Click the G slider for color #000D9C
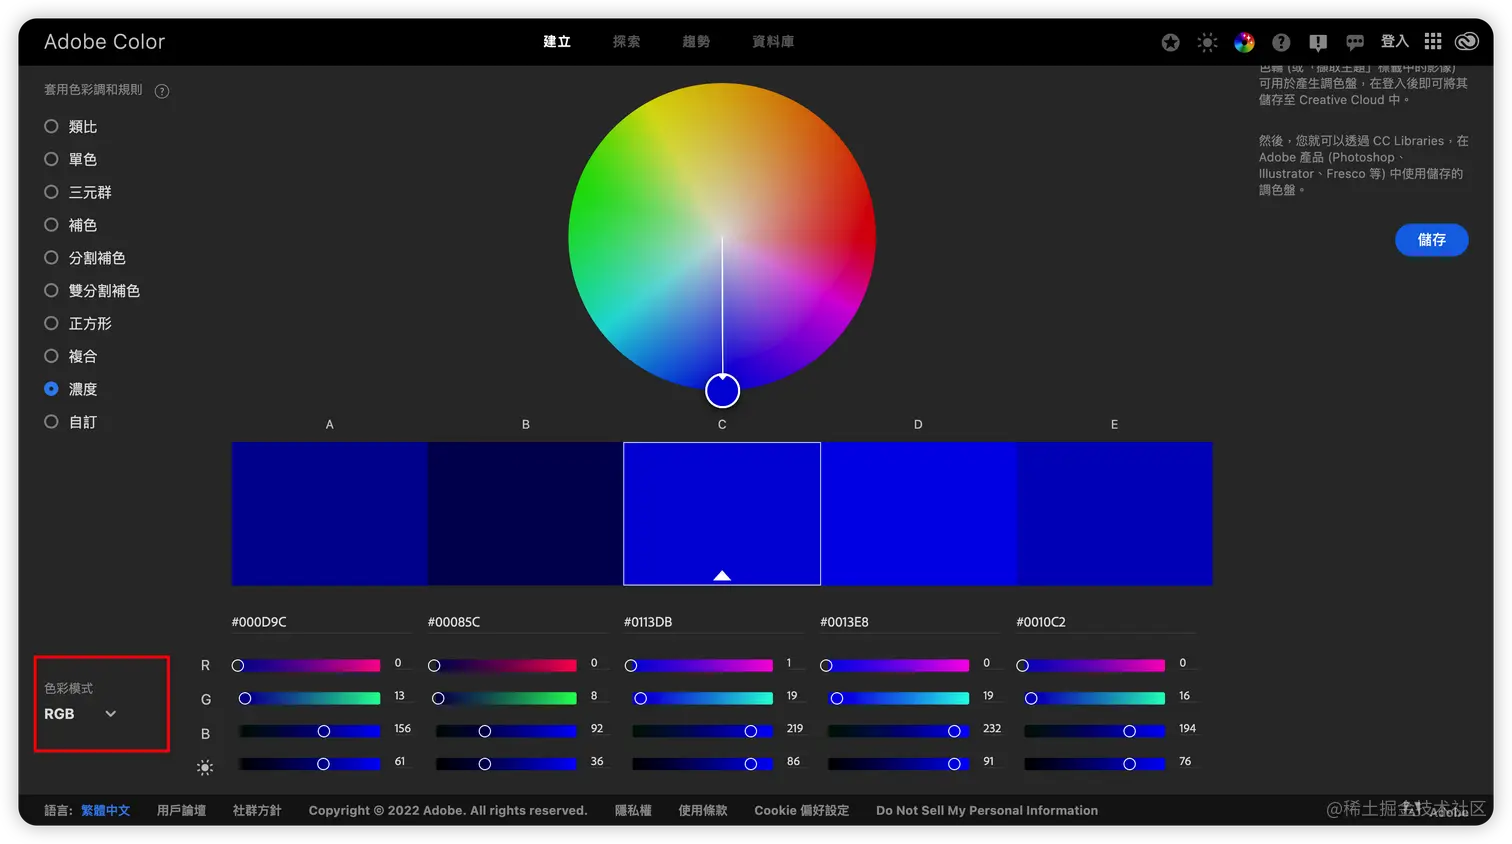Screen dimensions: 1512x844 pos(309,698)
